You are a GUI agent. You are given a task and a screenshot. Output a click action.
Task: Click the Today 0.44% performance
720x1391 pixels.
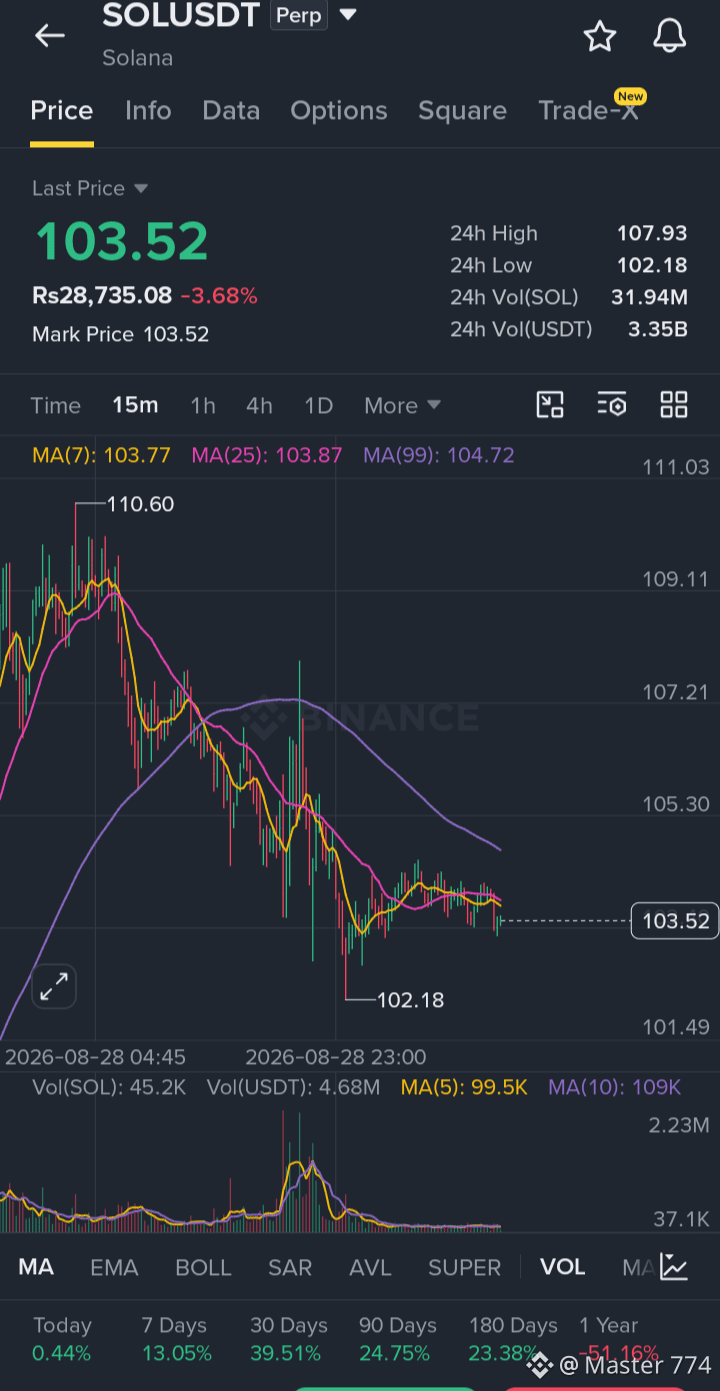tap(61, 1339)
